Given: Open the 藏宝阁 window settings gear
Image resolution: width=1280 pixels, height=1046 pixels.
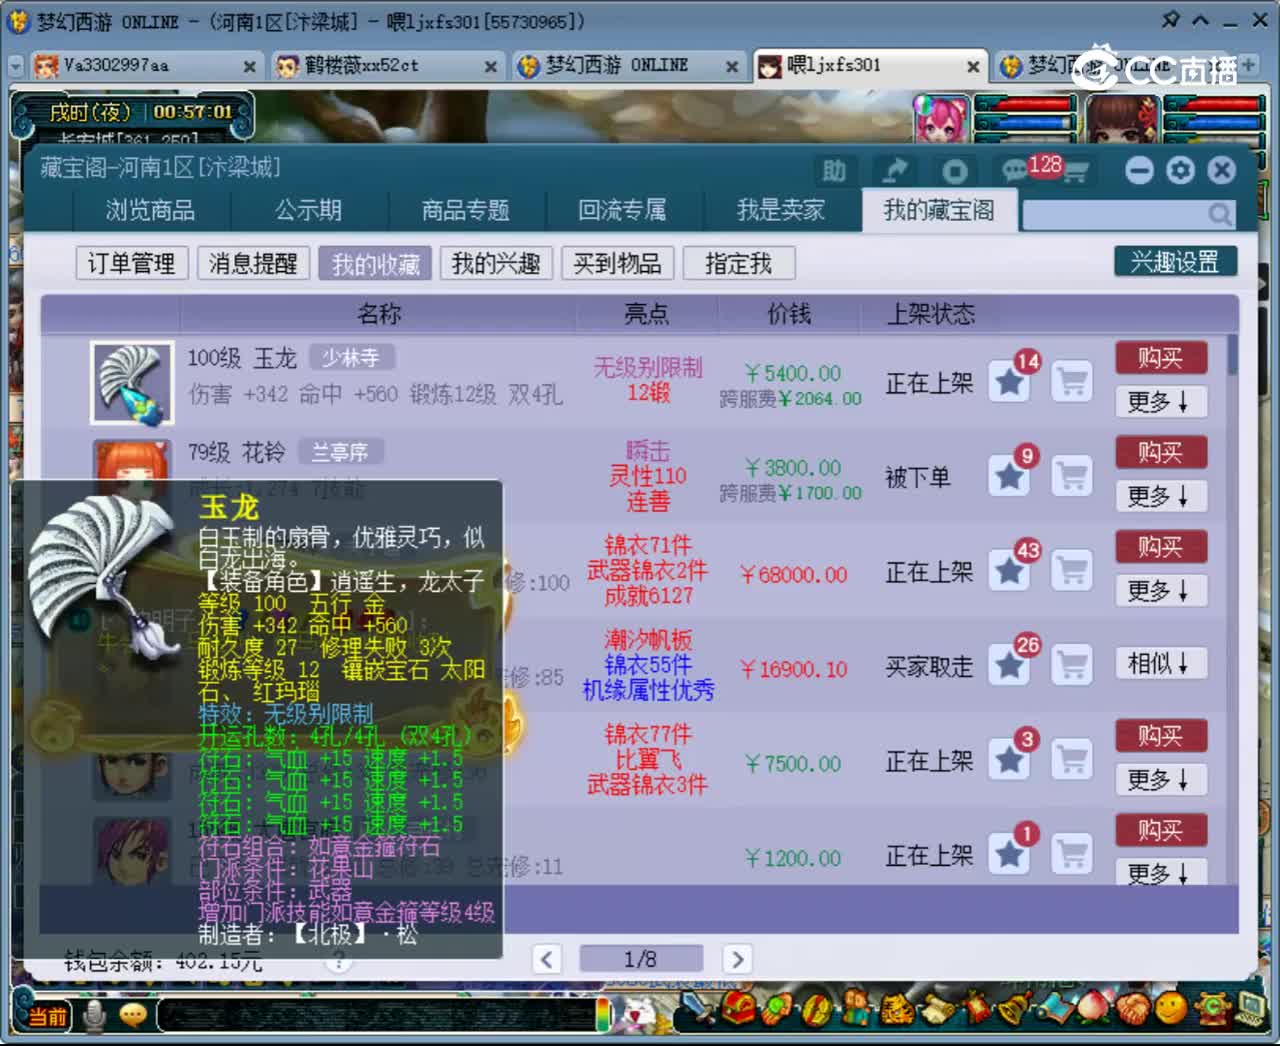Looking at the screenshot, I should 1180,170.
